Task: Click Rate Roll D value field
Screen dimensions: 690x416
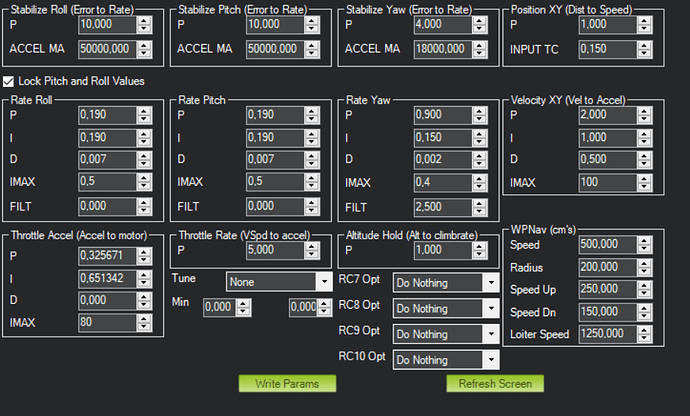Action: coord(107,159)
